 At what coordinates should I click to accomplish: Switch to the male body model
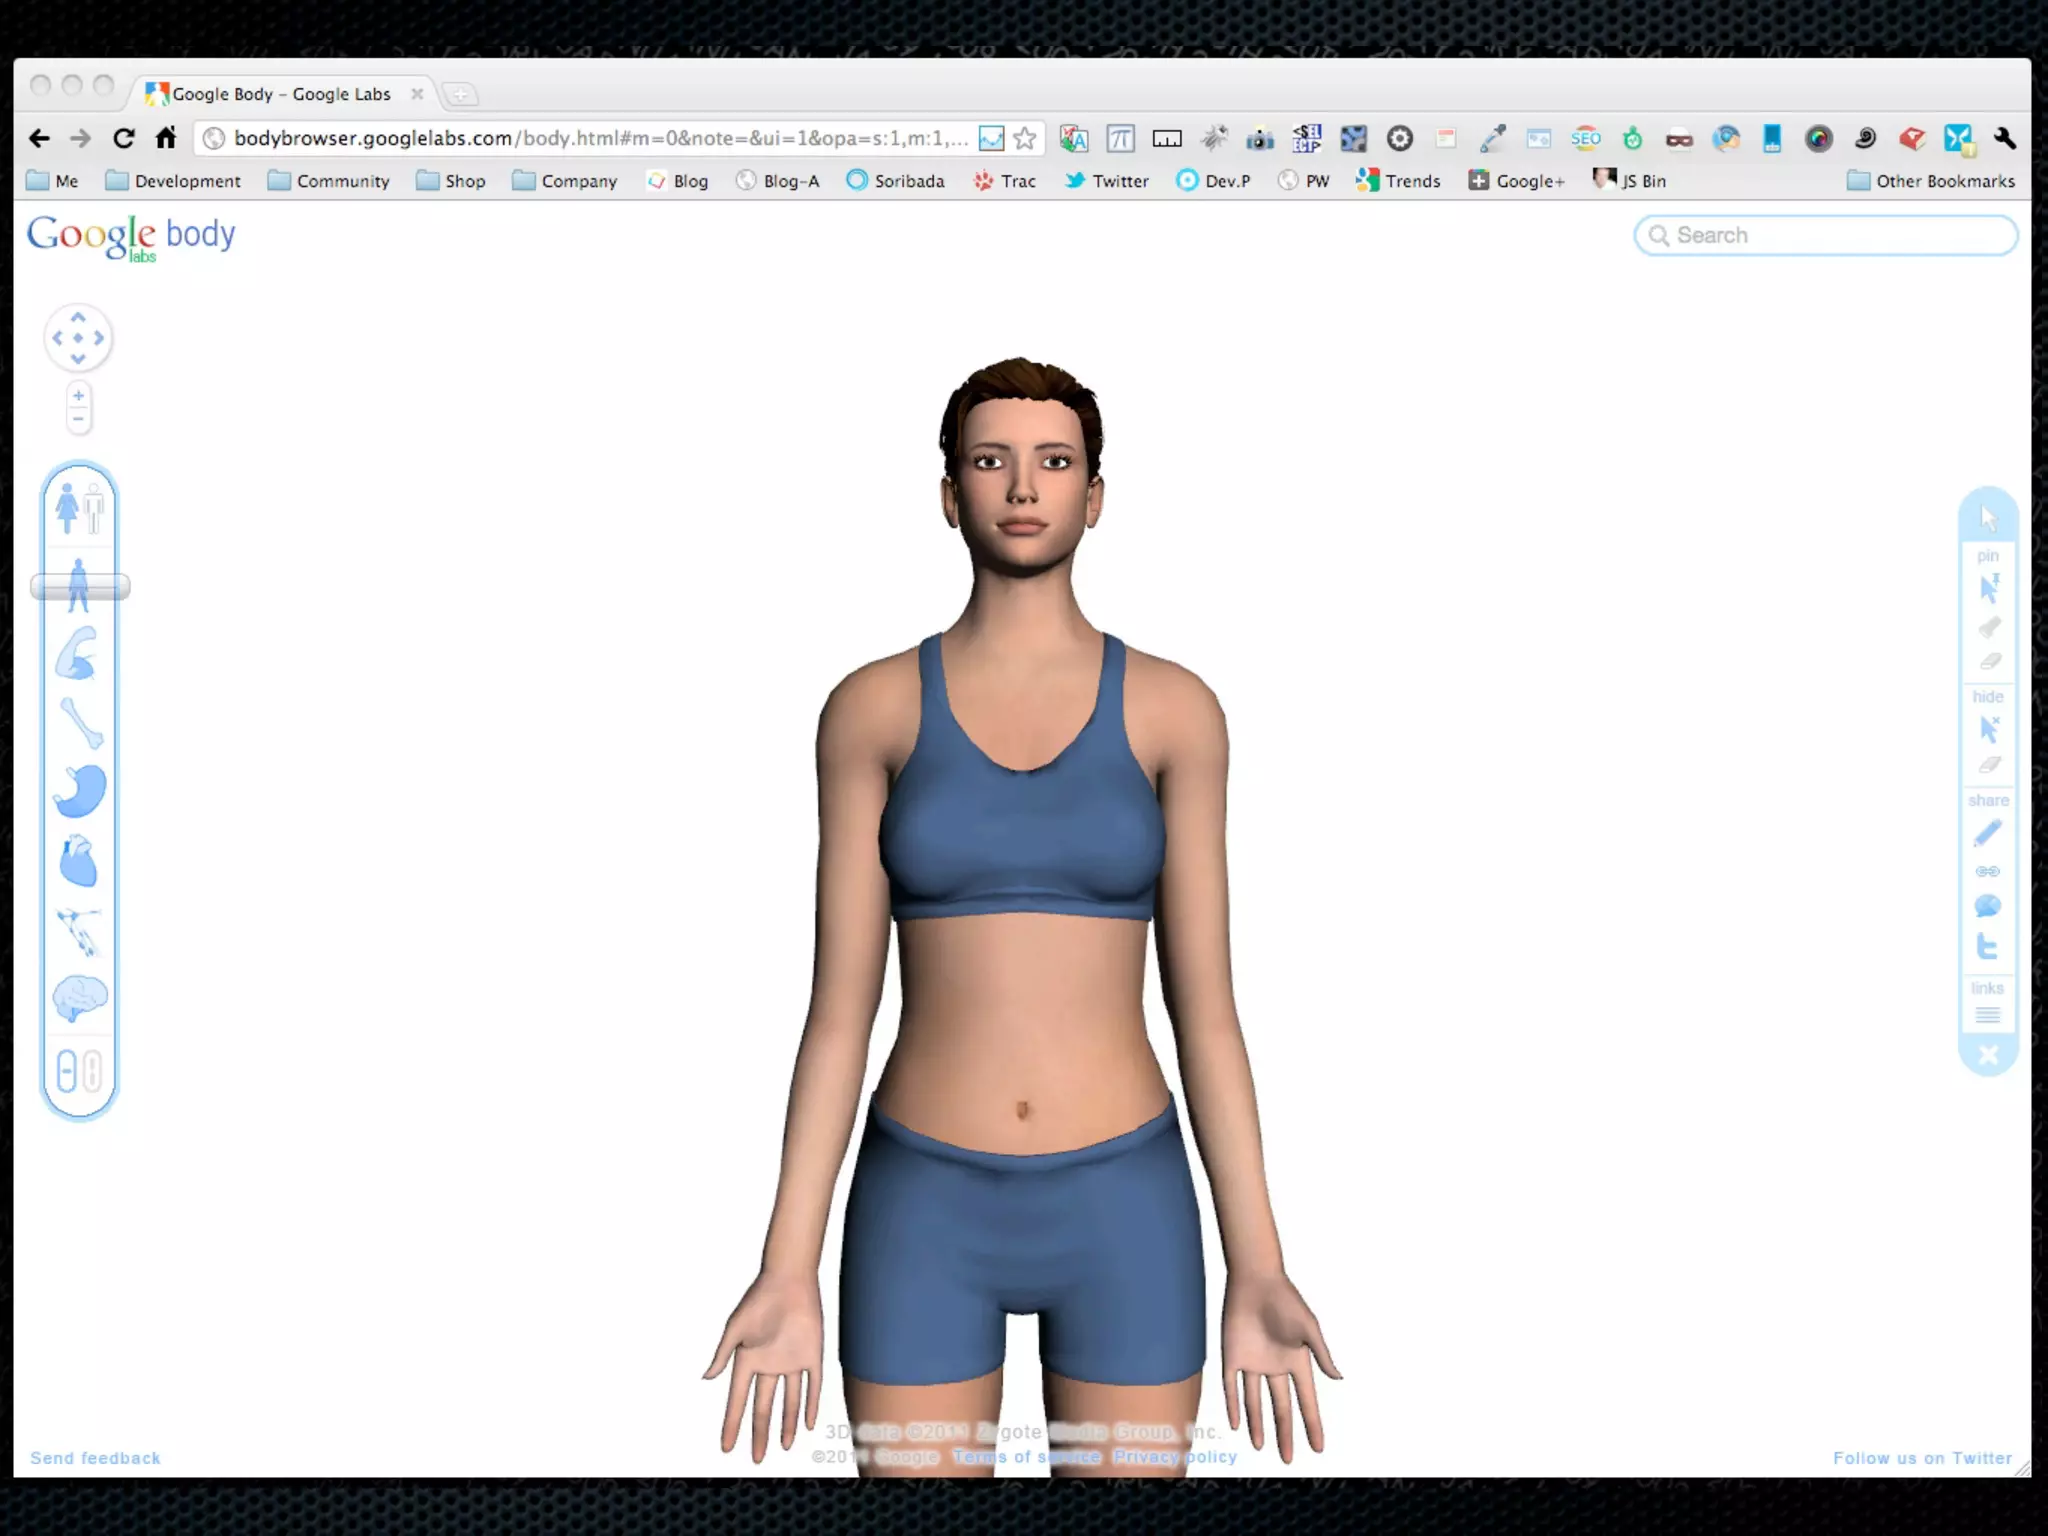(x=94, y=509)
